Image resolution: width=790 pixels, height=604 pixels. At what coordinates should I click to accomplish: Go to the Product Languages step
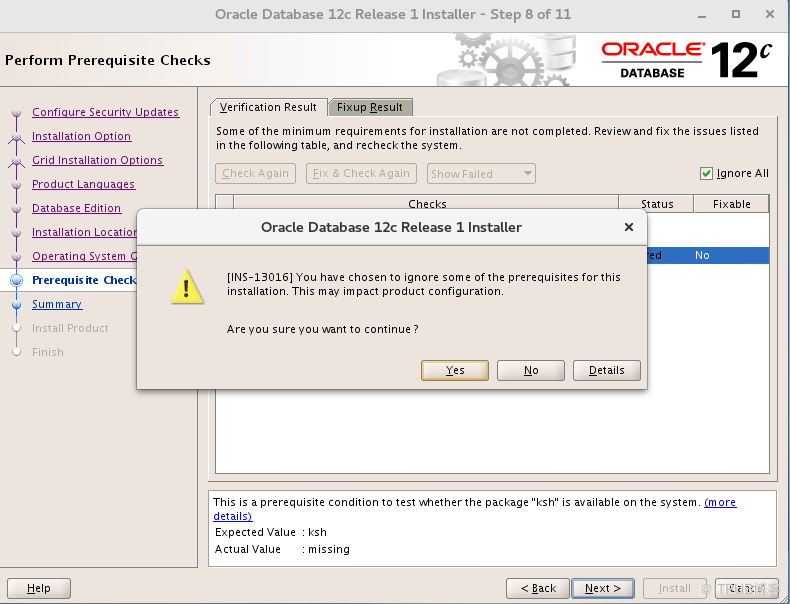tap(84, 184)
